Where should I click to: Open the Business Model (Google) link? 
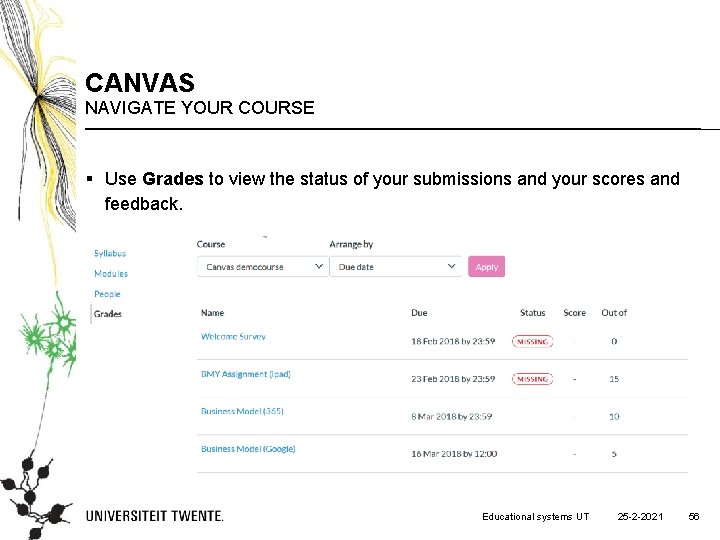248,449
